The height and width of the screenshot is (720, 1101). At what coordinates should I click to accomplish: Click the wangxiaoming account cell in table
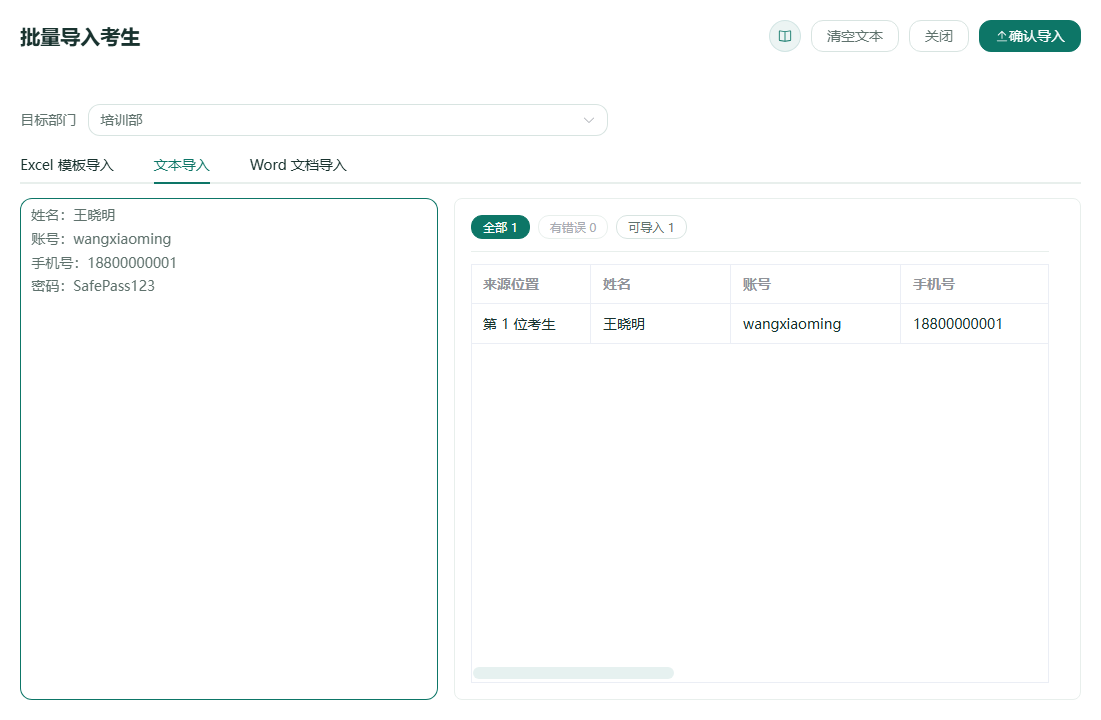coord(815,324)
